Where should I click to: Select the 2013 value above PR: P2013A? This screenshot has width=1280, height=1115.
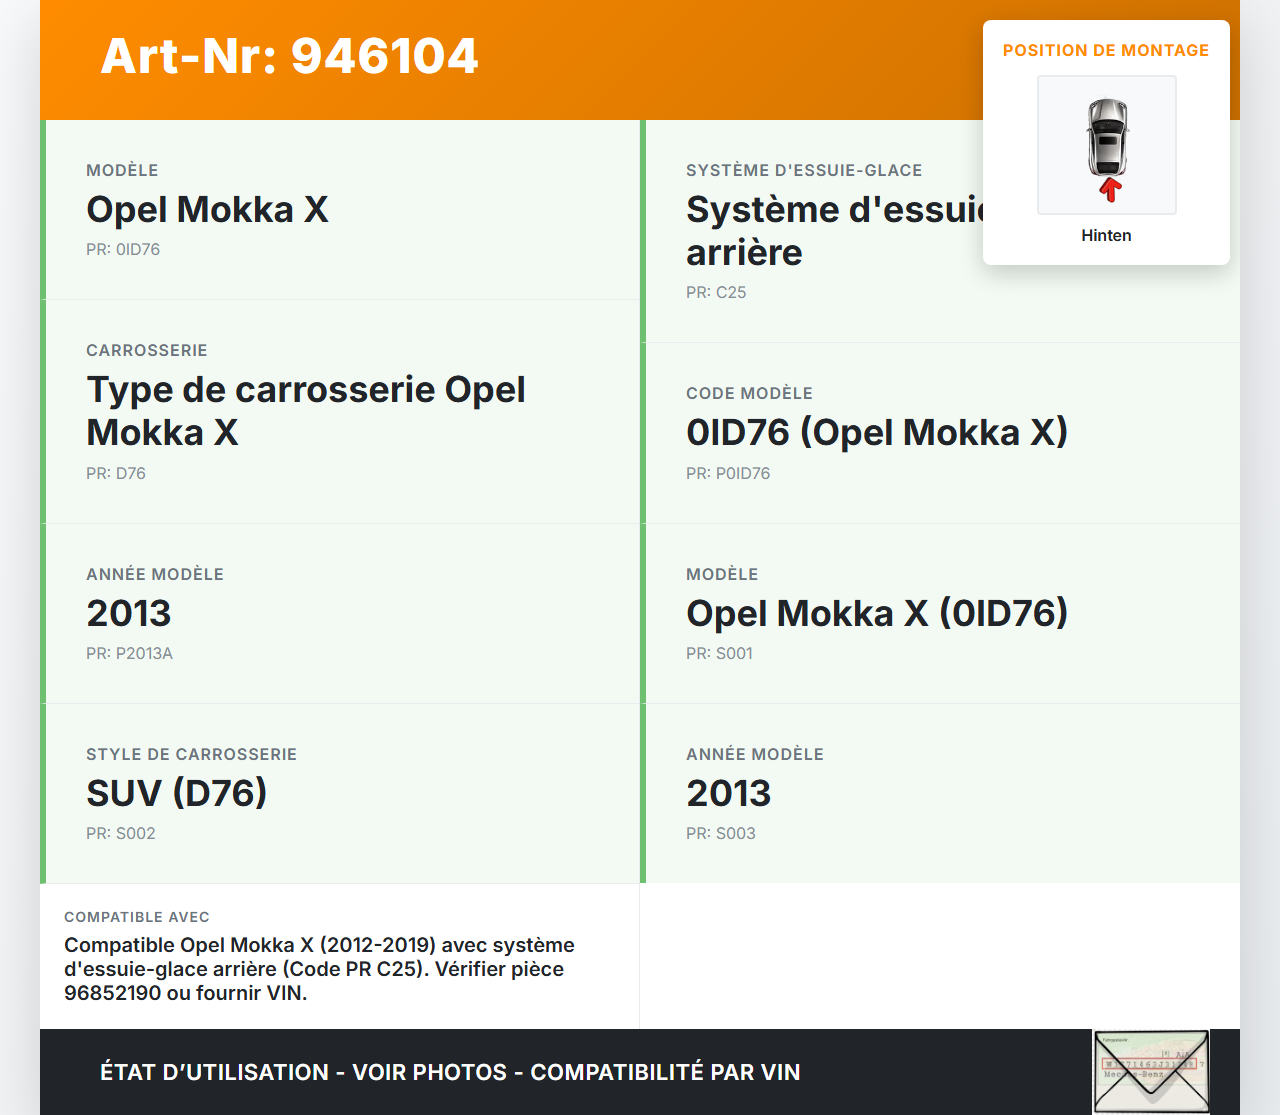[x=129, y=613]
